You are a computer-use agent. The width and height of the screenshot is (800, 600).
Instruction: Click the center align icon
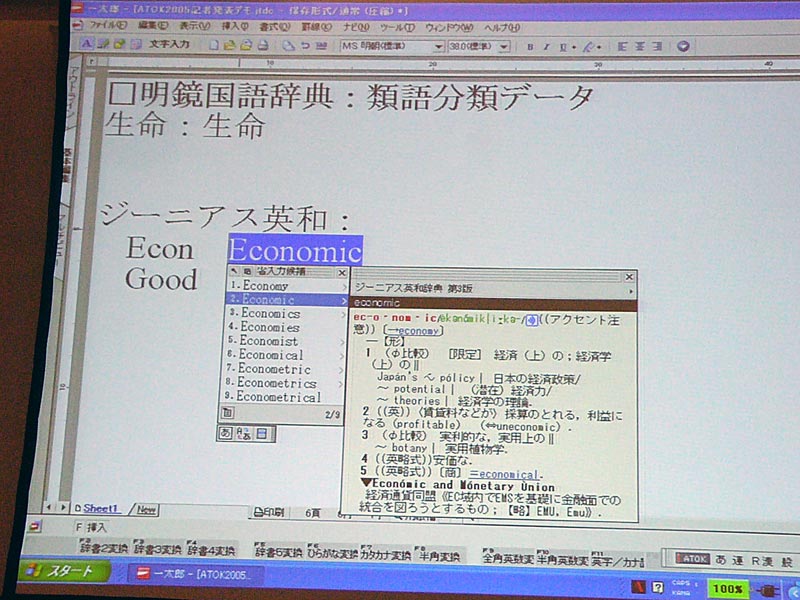coord(640,46)
